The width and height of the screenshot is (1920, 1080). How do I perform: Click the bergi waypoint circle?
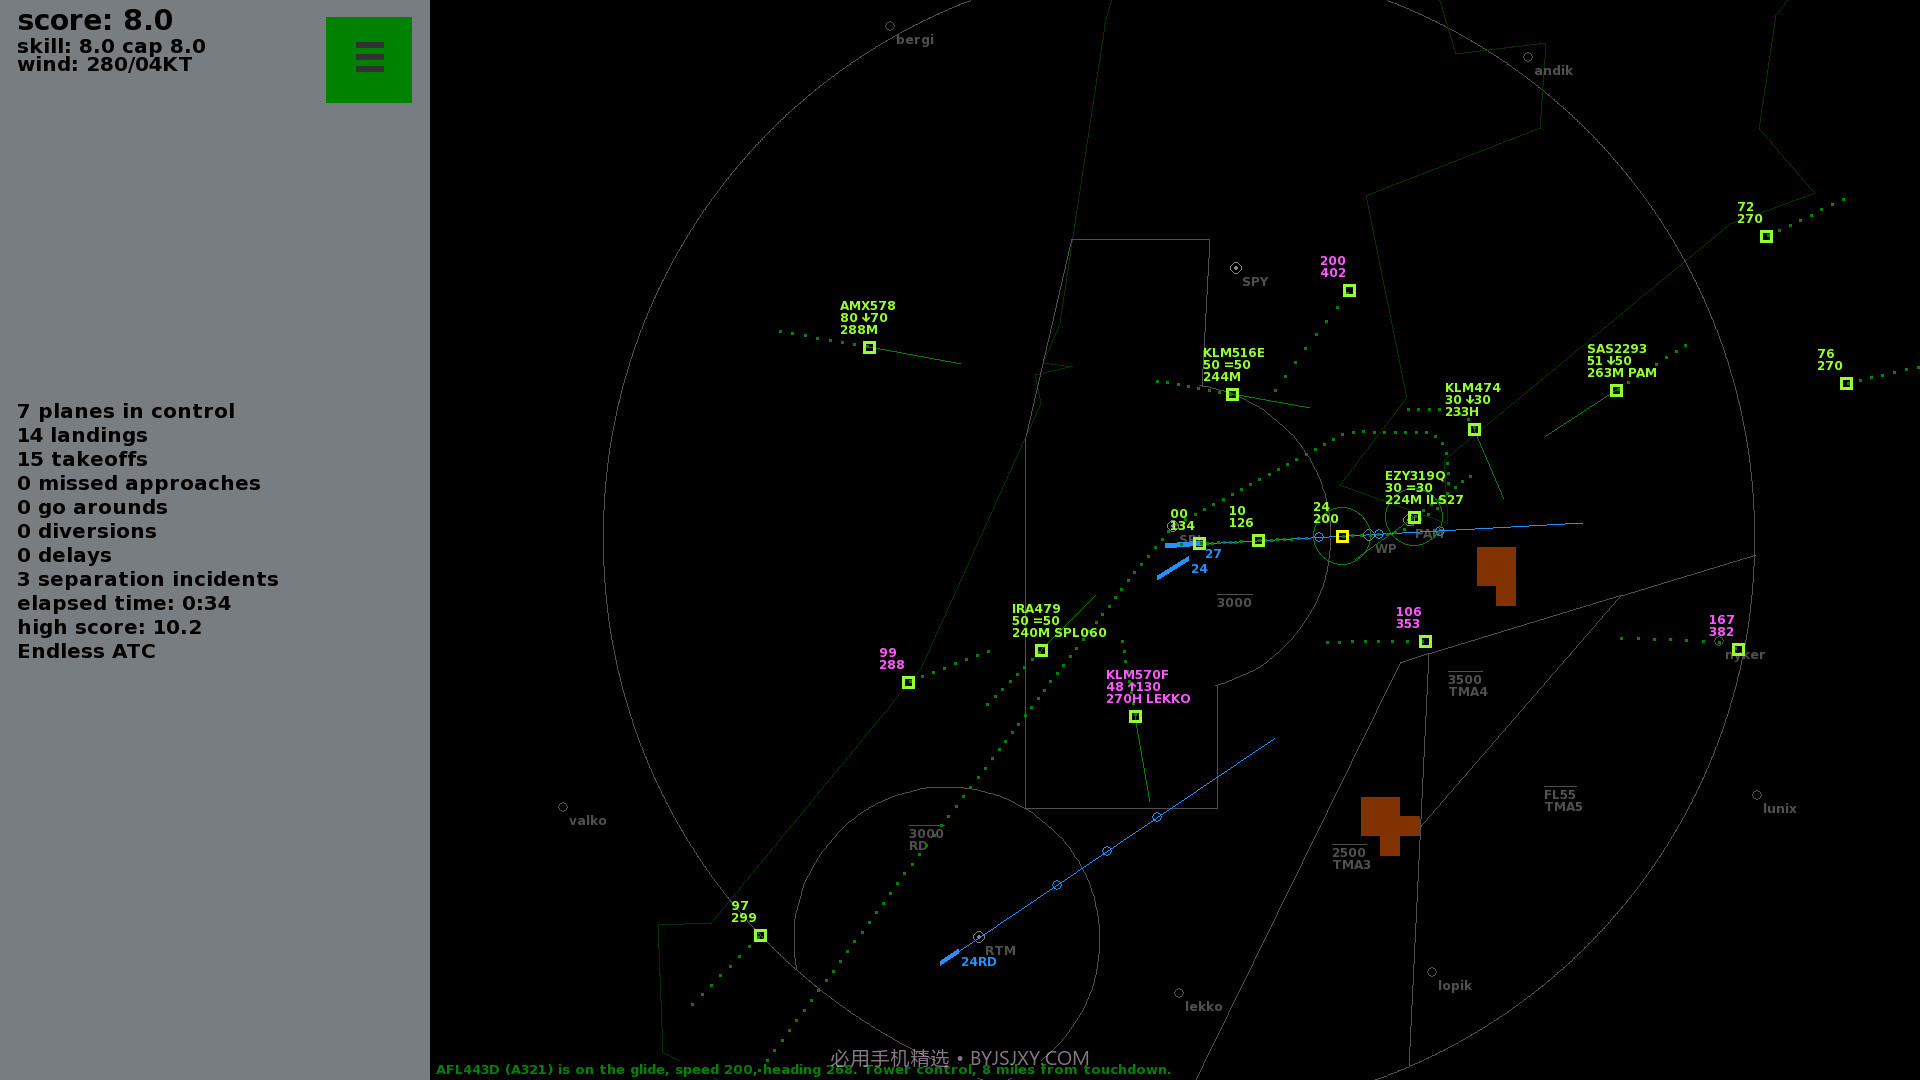890,26
